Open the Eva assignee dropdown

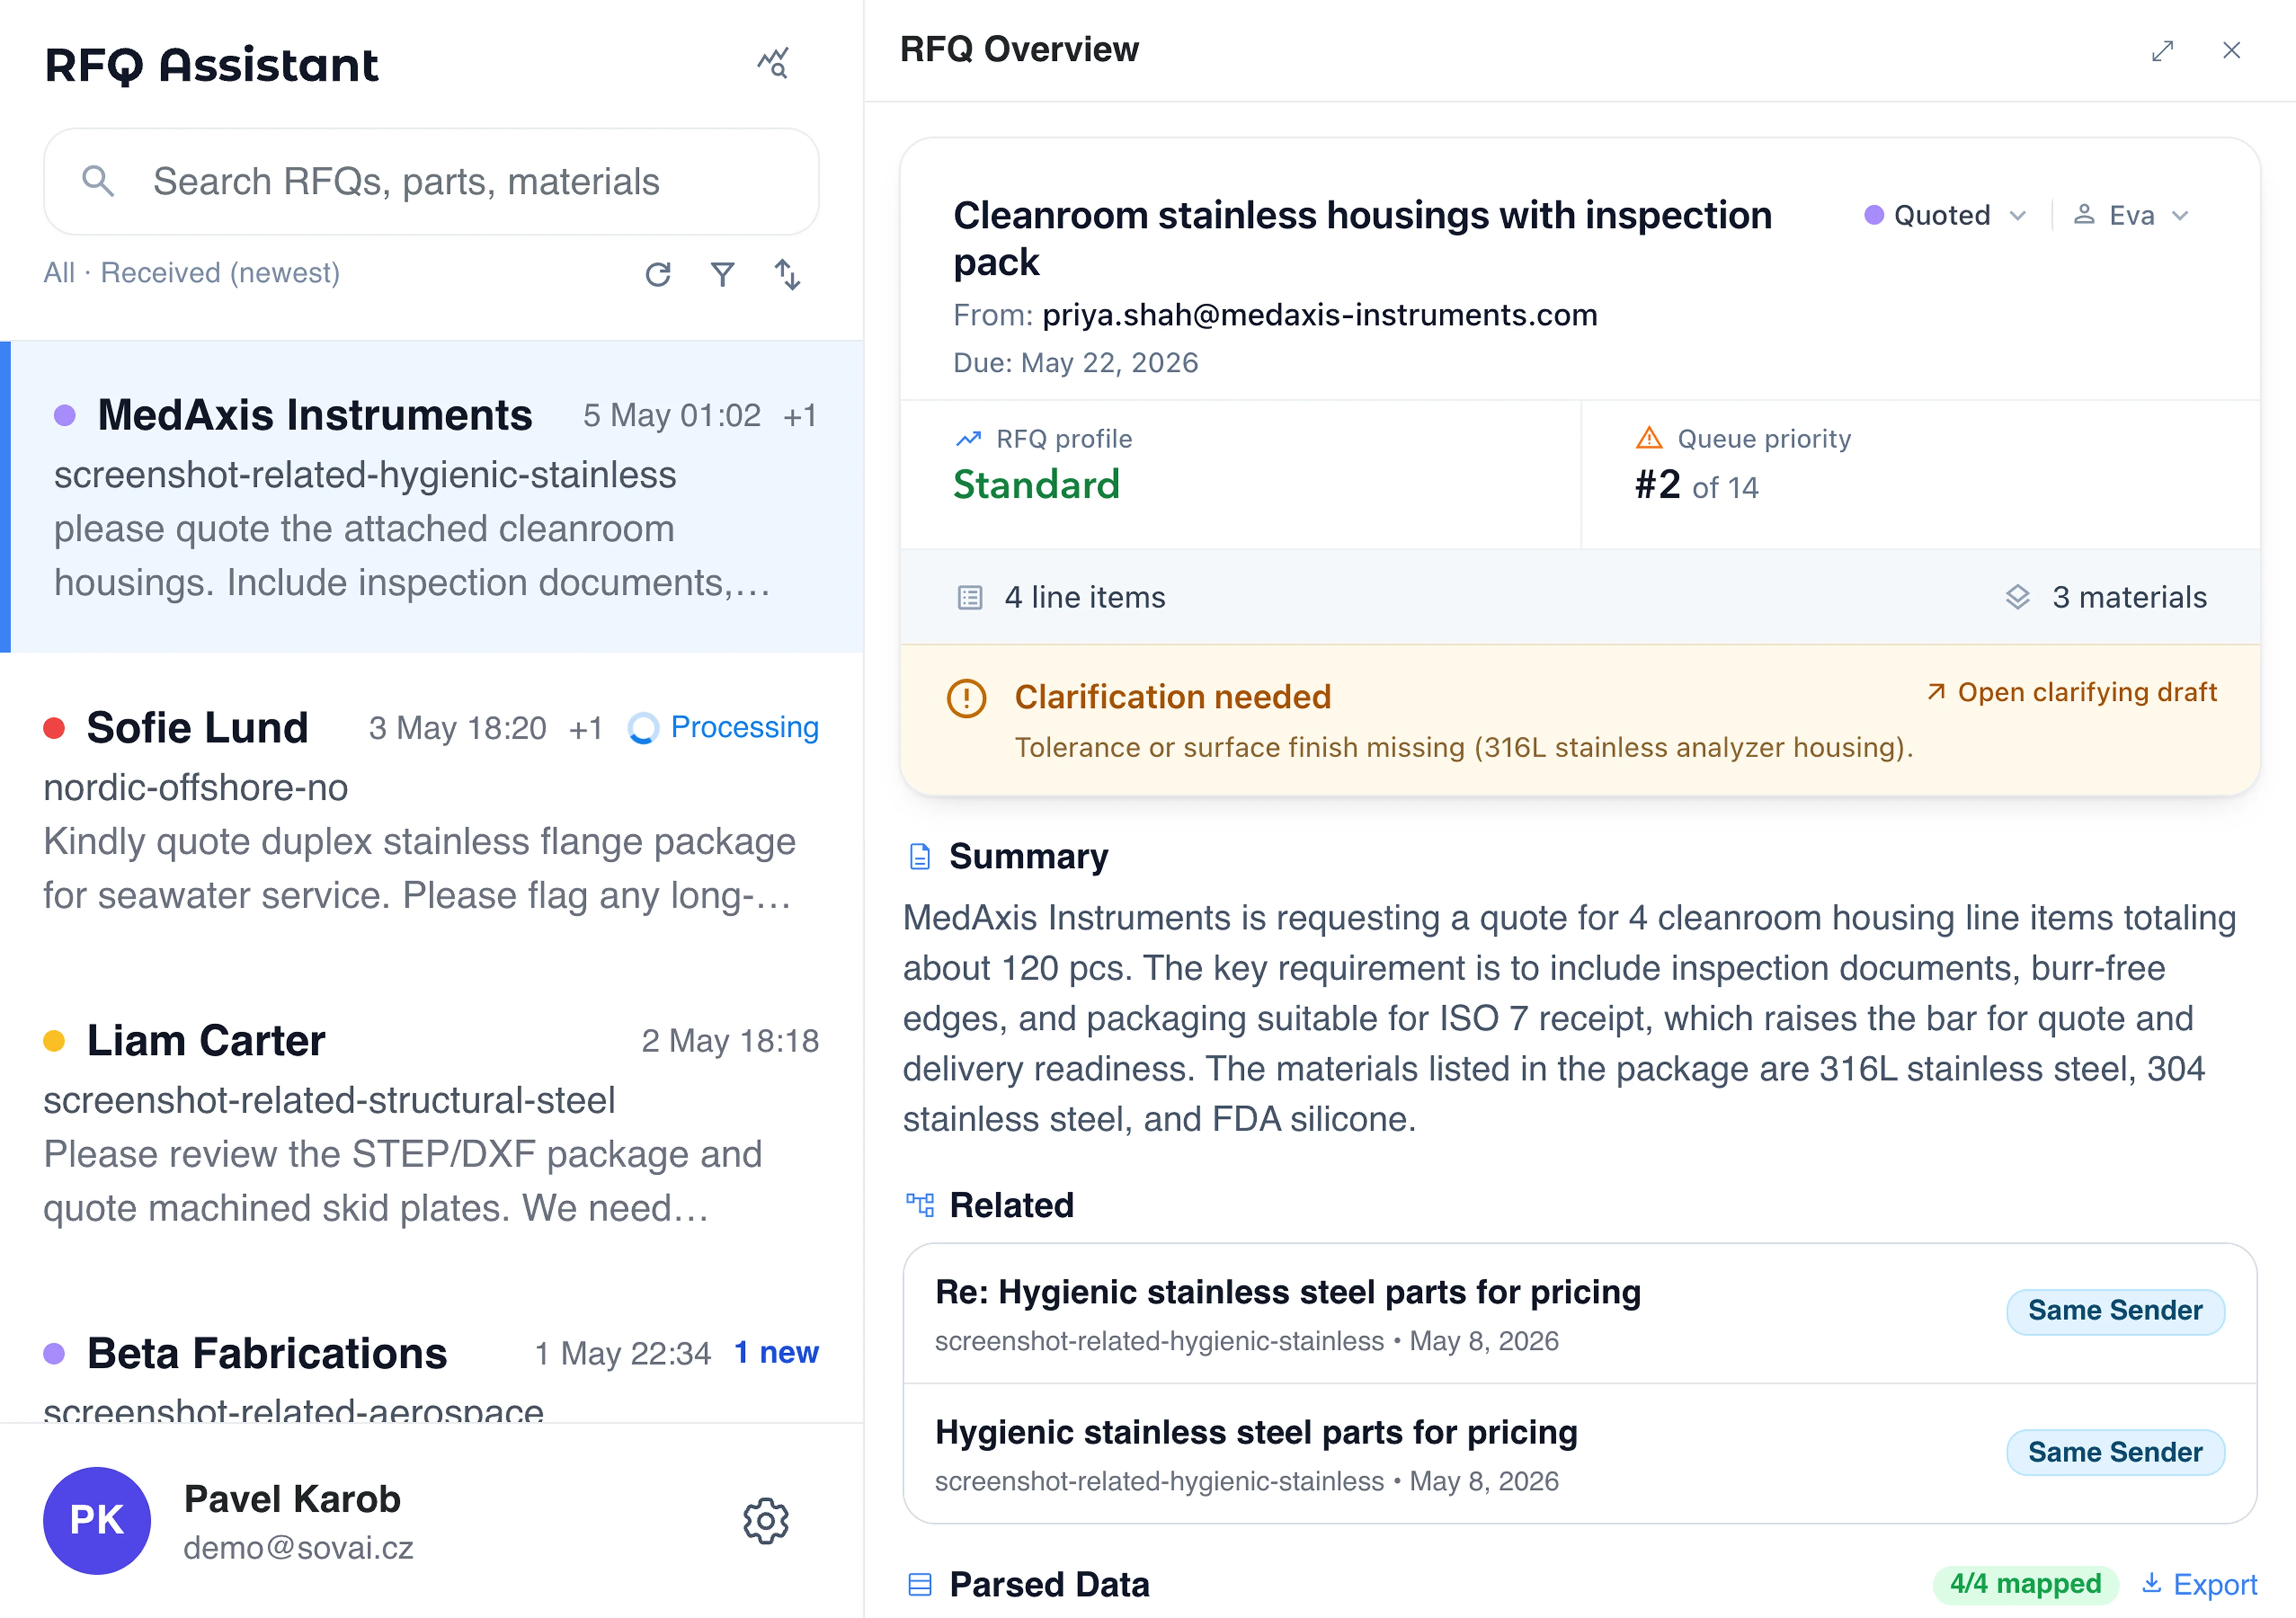tap(2131, 215)
